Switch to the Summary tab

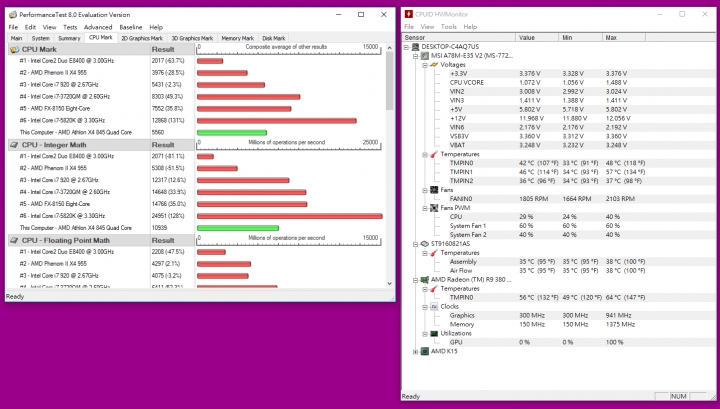(69, 38)
